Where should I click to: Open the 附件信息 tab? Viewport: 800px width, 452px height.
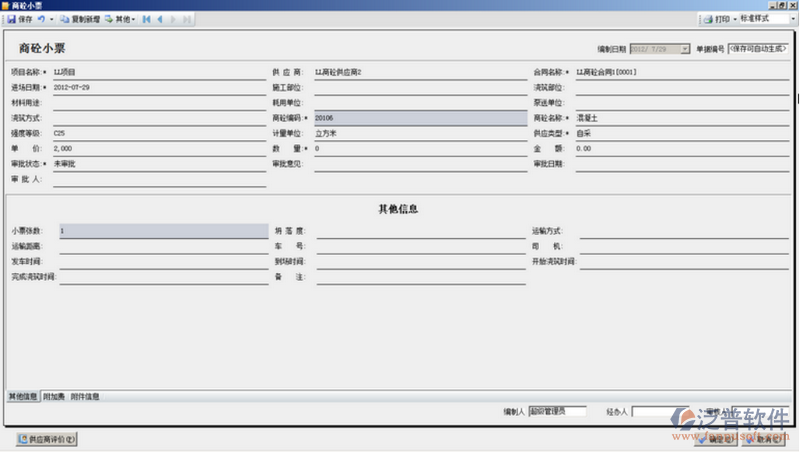point(85,397)
